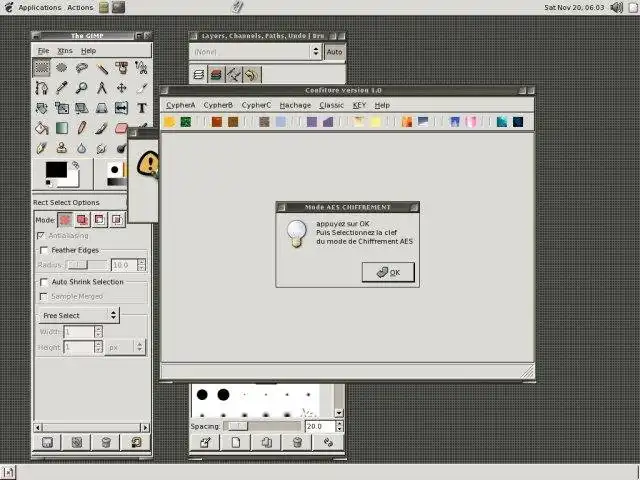This screenshot has height=480, width=640.
Task: Select the Paths tool
Action: (41, 88)
